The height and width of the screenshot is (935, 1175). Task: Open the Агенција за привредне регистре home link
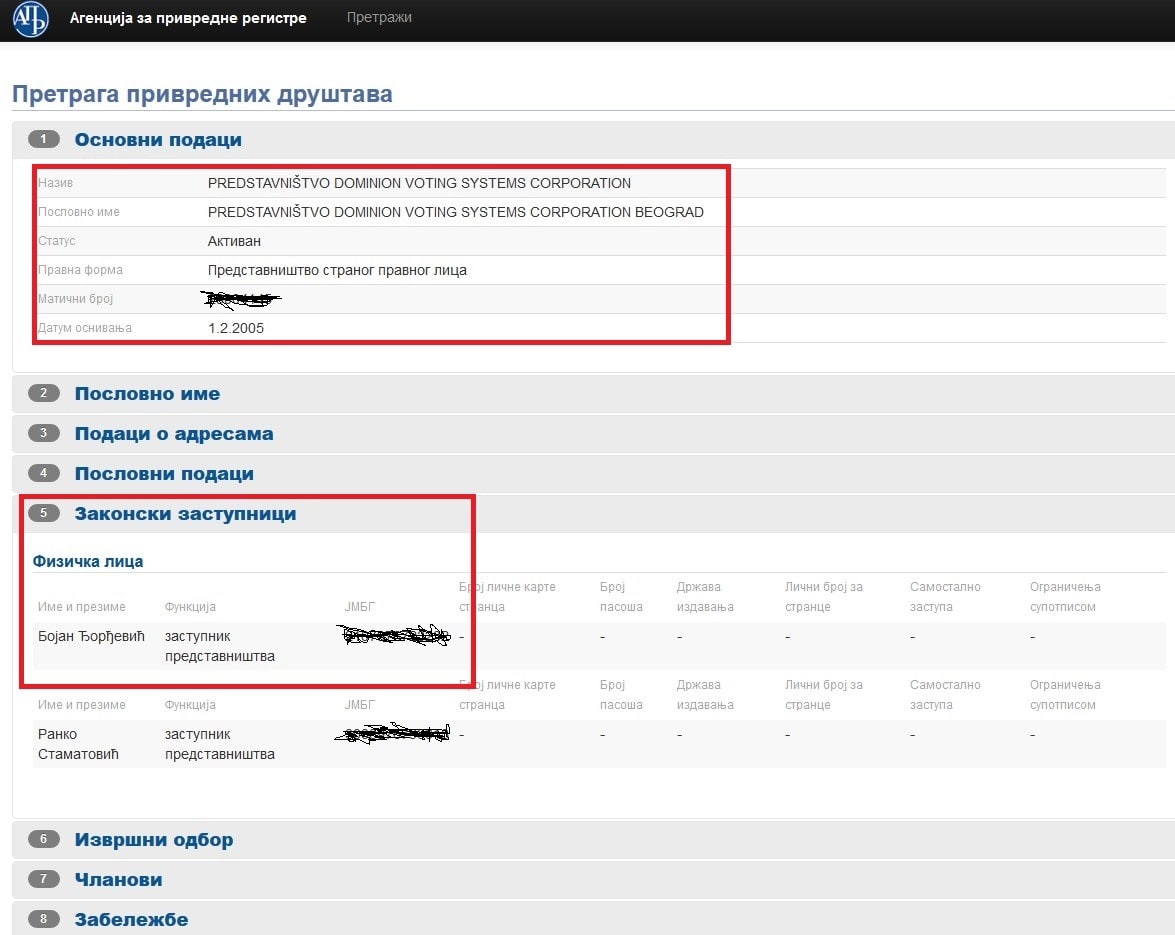coord(188,17)
